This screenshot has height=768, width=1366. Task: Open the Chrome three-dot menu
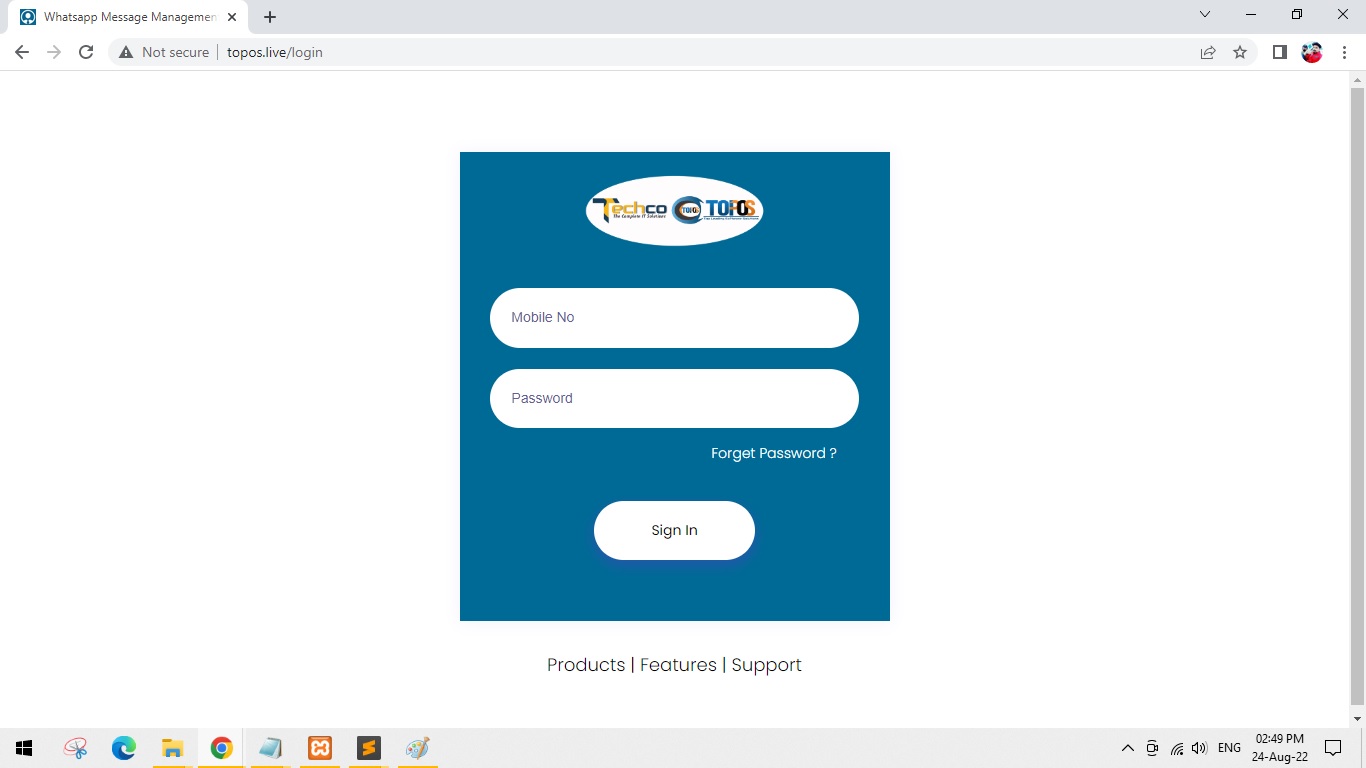1344,52
